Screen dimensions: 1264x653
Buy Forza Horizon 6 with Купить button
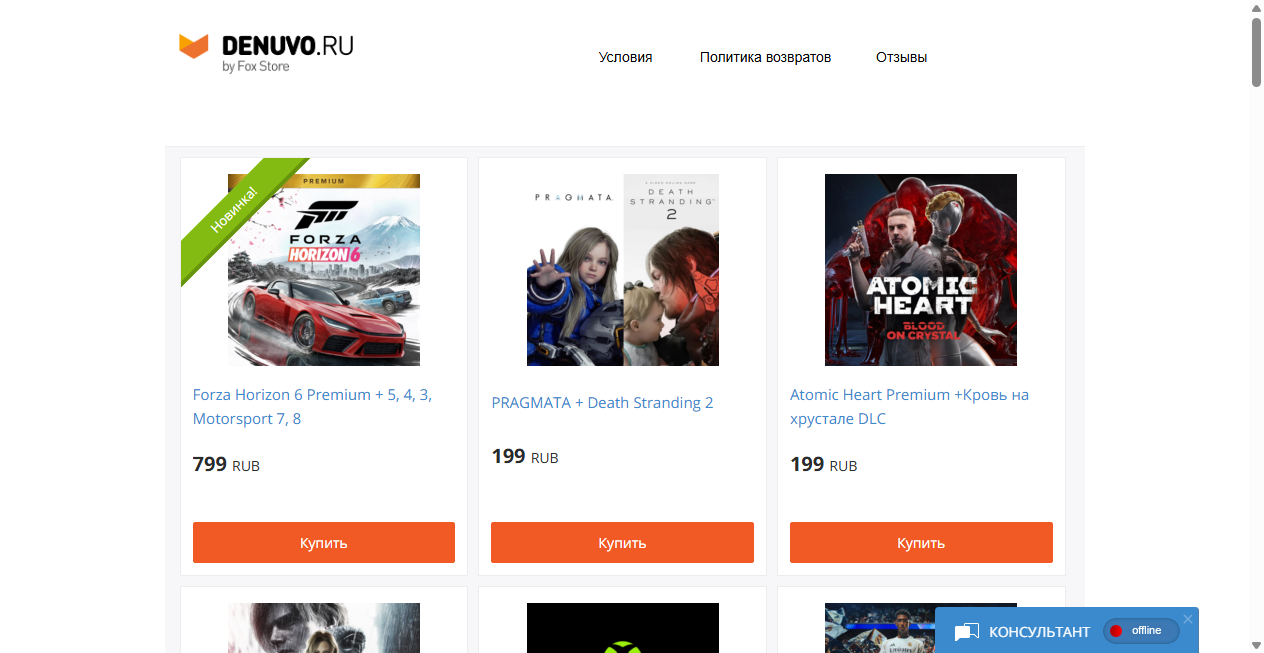(324, 542)
